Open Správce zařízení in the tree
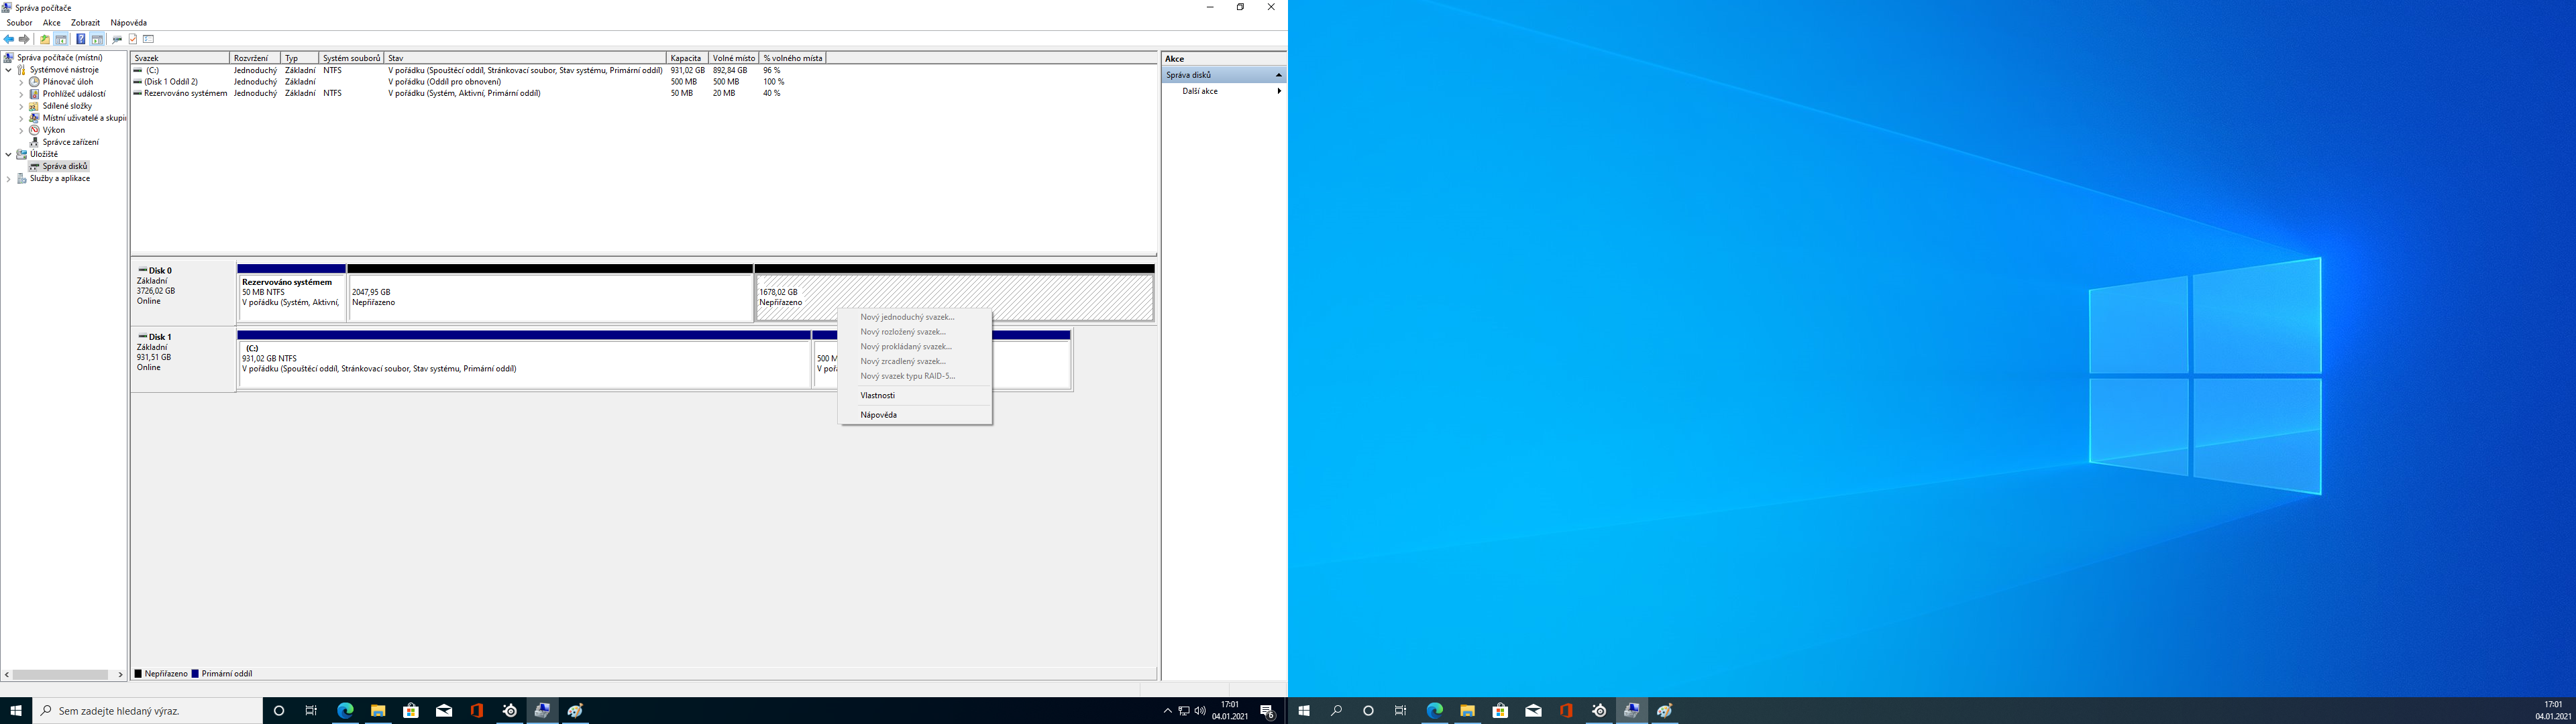Image resolution: width=2576 pixels, height=724 pixels. pyautogui.click(x=70, y=142)
